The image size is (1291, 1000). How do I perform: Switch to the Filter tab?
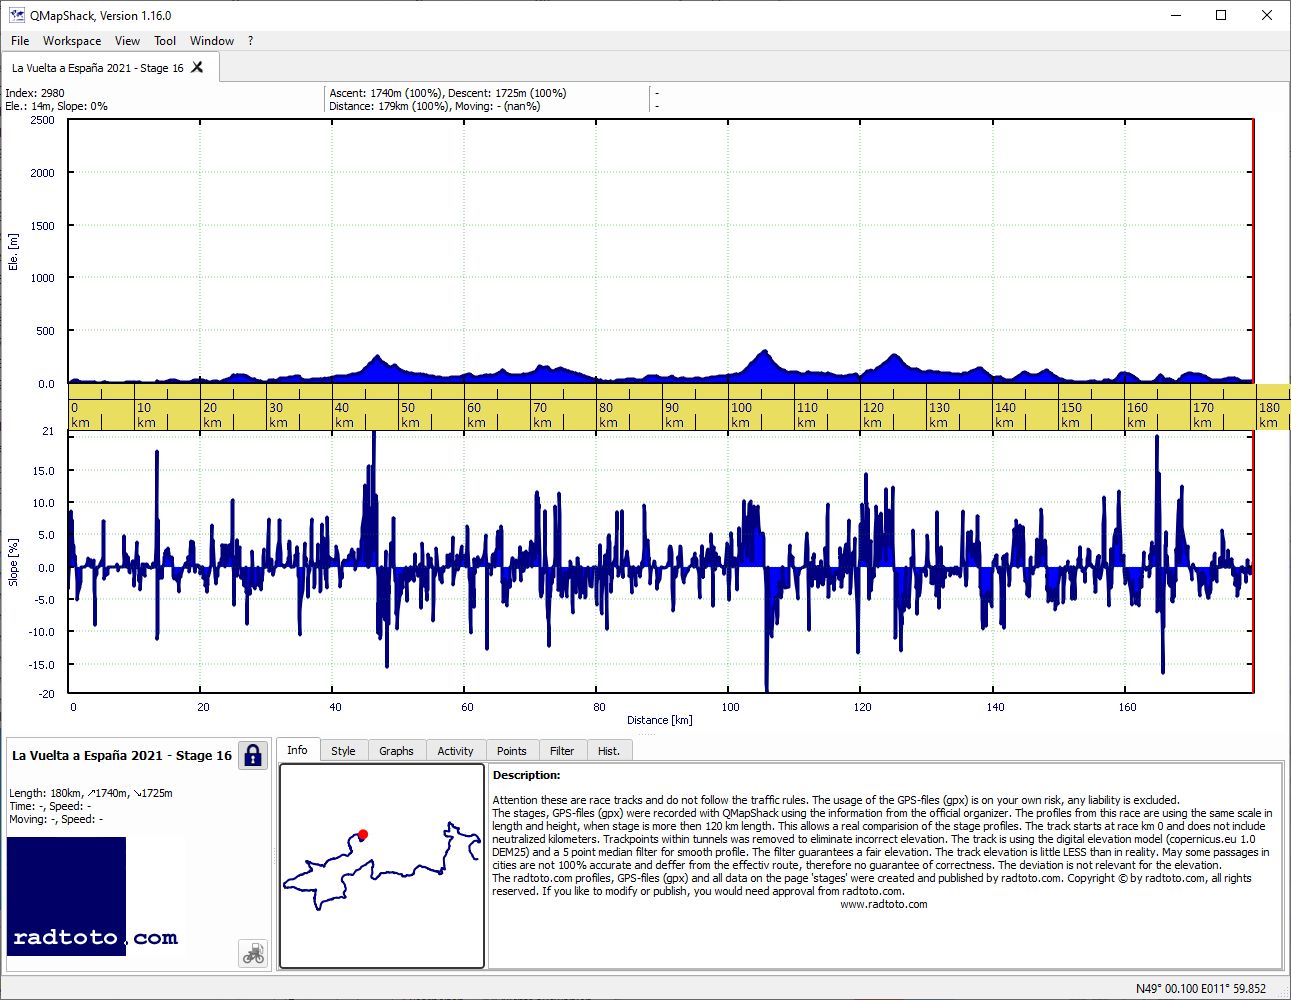point(562,751)
